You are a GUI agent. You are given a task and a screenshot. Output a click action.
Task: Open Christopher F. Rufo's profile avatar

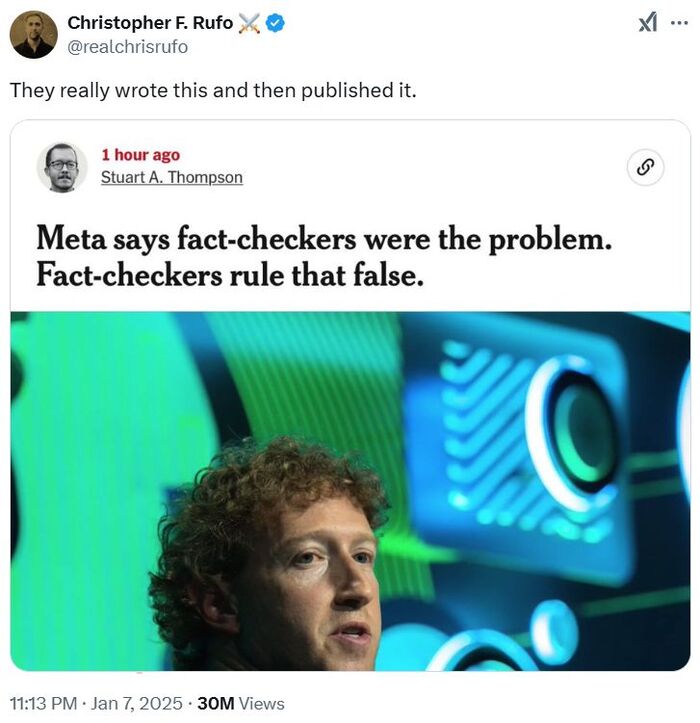point(33,34)
